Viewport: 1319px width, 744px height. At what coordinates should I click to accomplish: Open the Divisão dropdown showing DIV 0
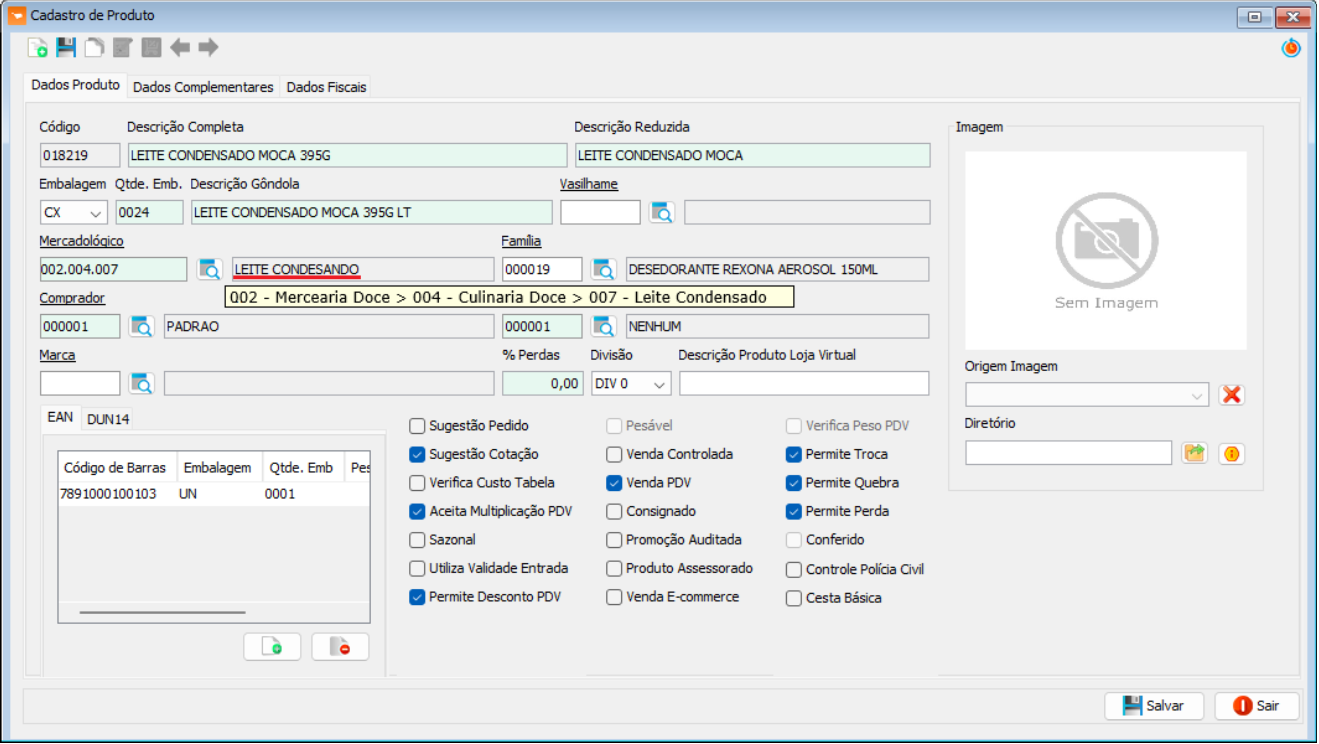pos(659,384)
